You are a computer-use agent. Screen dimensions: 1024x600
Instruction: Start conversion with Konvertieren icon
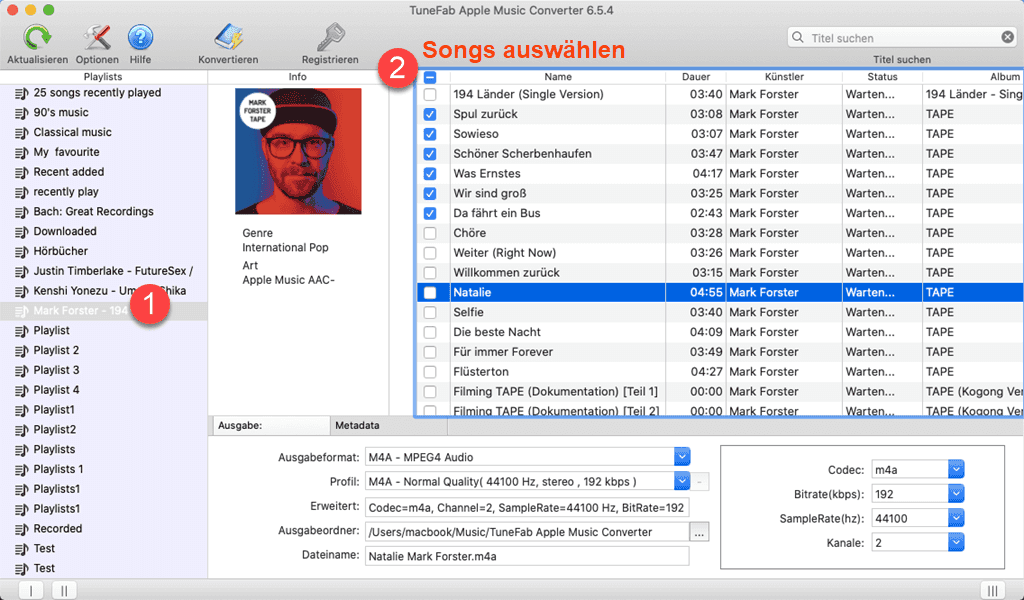(228, 39)
